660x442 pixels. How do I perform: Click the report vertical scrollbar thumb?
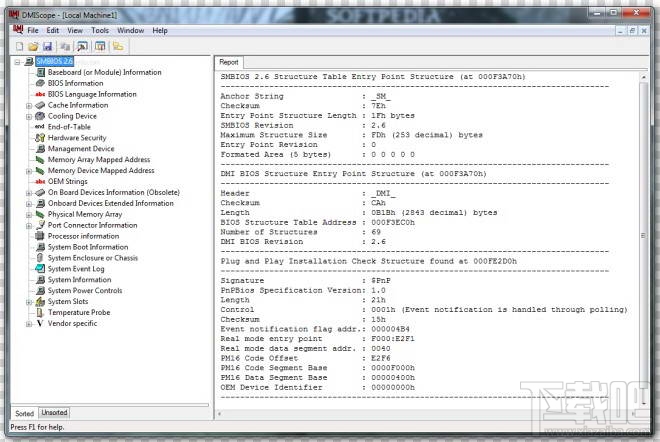[x=643, y=235]
